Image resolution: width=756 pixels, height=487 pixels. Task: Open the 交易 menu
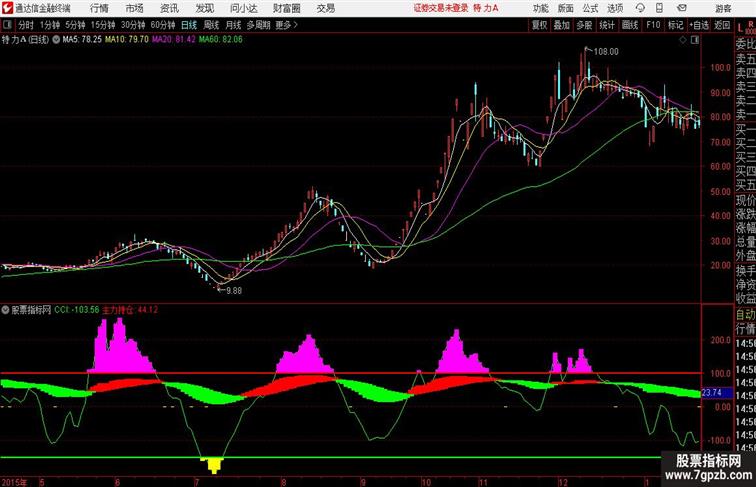325,8
